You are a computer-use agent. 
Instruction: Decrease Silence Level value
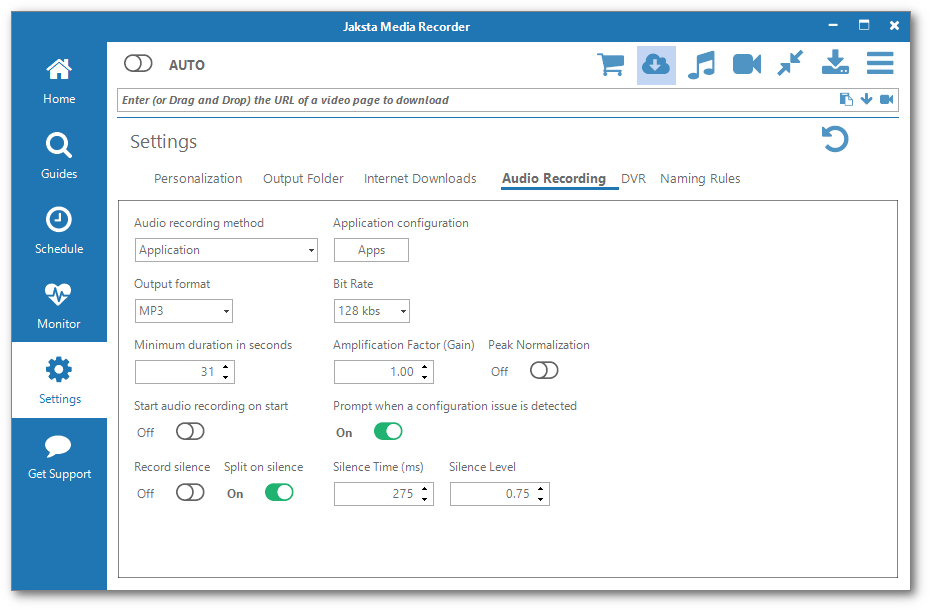(x=540, y=498)
